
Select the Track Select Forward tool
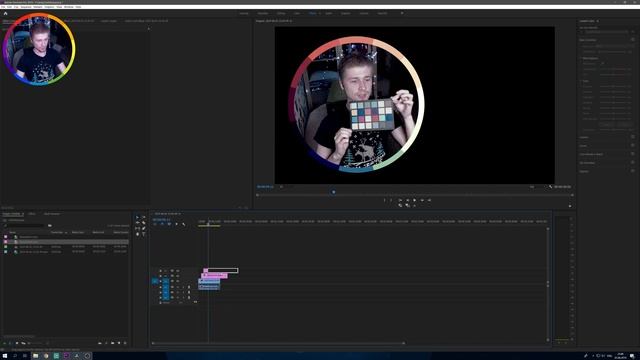point(144,218)
